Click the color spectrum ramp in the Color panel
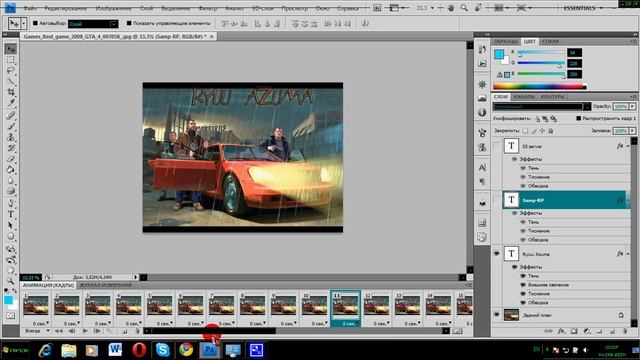This screenshot has height=360, width=640. (x=540, y=87)
